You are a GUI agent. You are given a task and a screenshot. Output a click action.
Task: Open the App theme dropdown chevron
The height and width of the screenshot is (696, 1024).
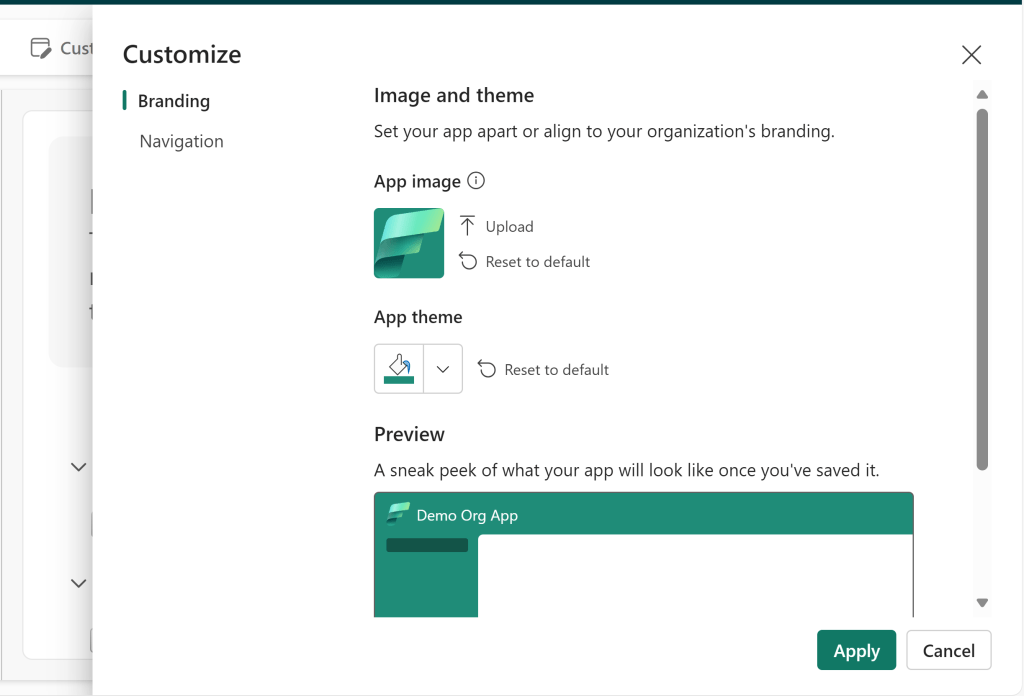(x=443, y=369)
